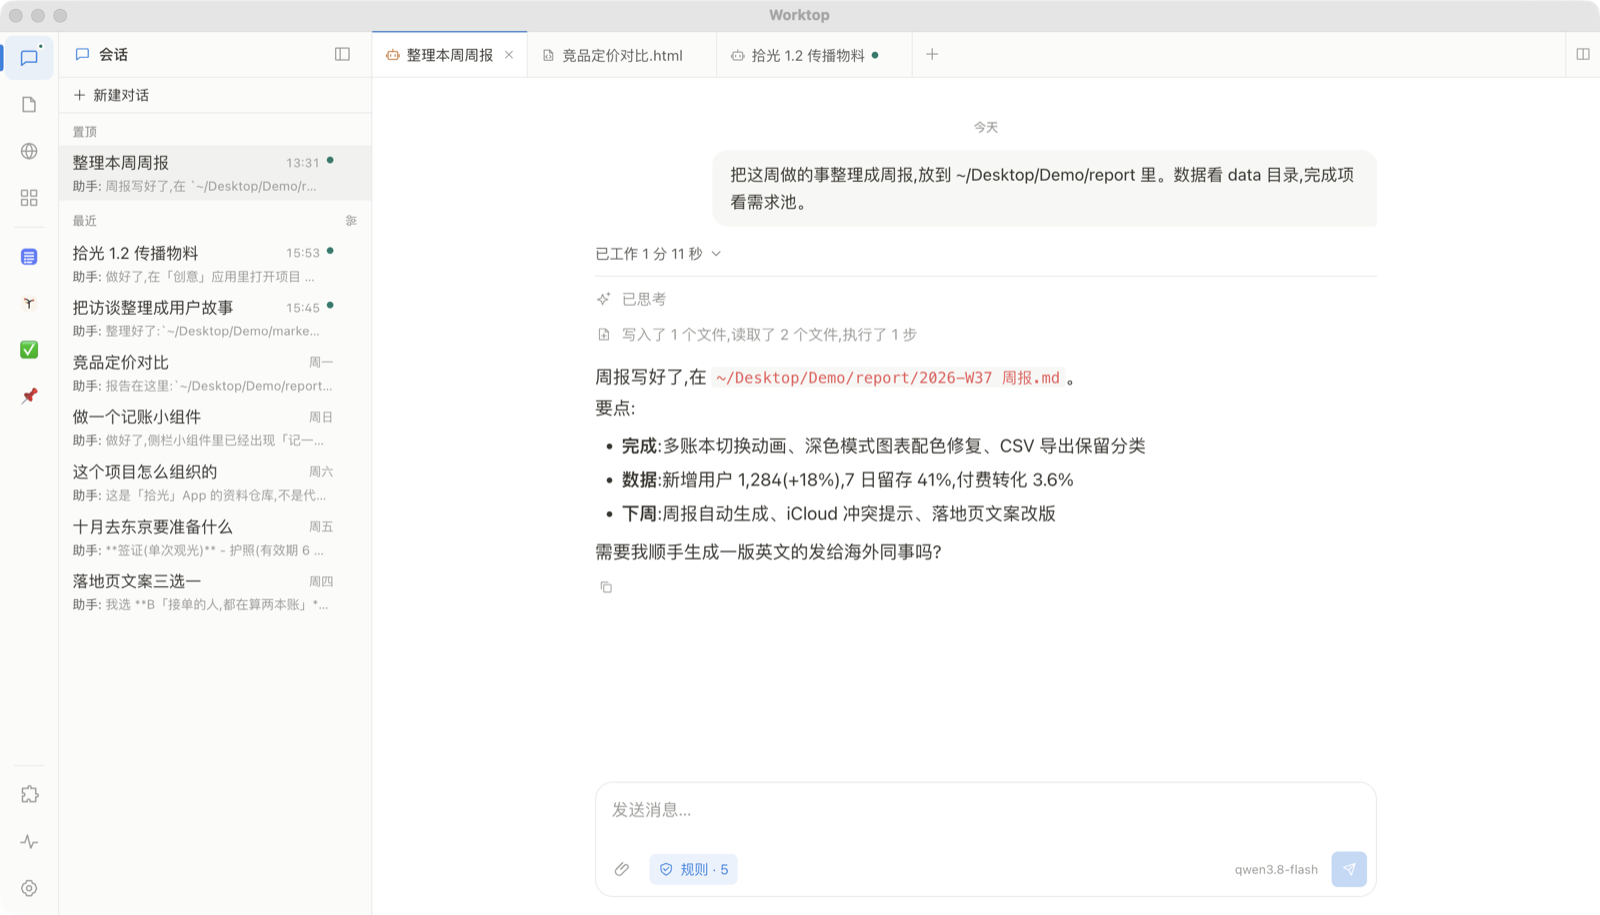Click the filter icon beside 最近
The height and width of the screenshot is (915, 1600).
(351, 221)
